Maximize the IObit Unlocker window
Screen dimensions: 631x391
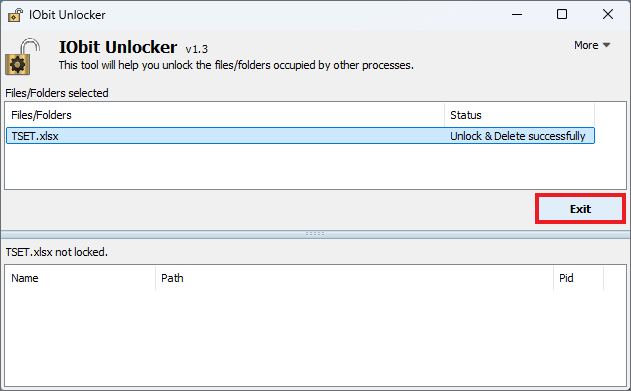click(x=562, y=14)
